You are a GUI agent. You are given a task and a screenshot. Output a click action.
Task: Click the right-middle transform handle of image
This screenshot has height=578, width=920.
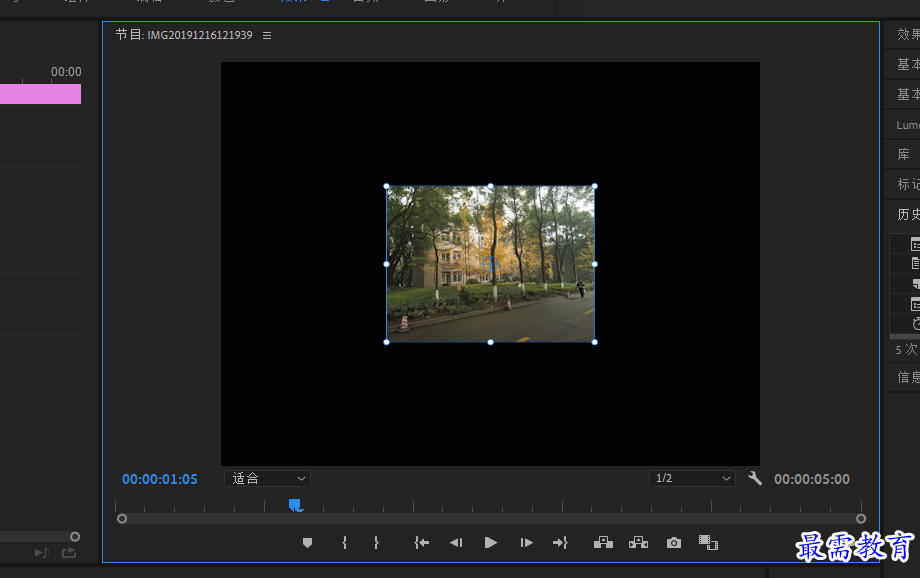click(x=594, y=264)
